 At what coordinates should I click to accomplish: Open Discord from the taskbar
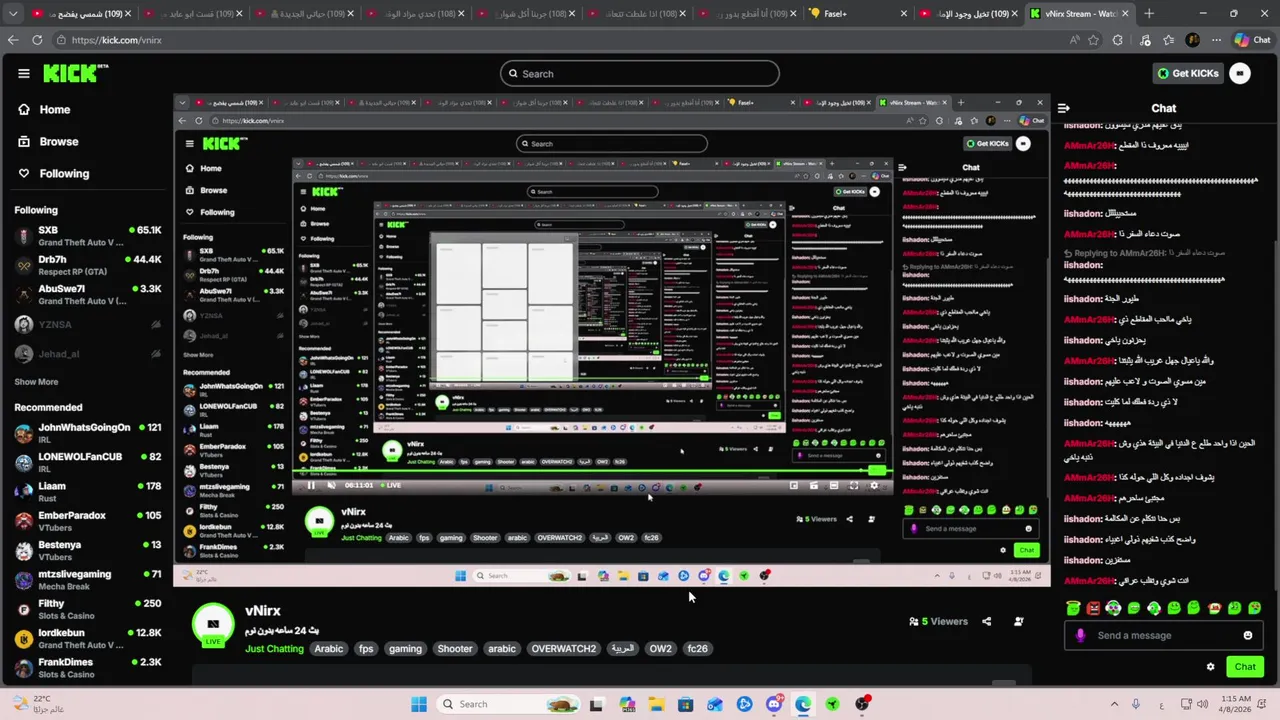(774, 704)
